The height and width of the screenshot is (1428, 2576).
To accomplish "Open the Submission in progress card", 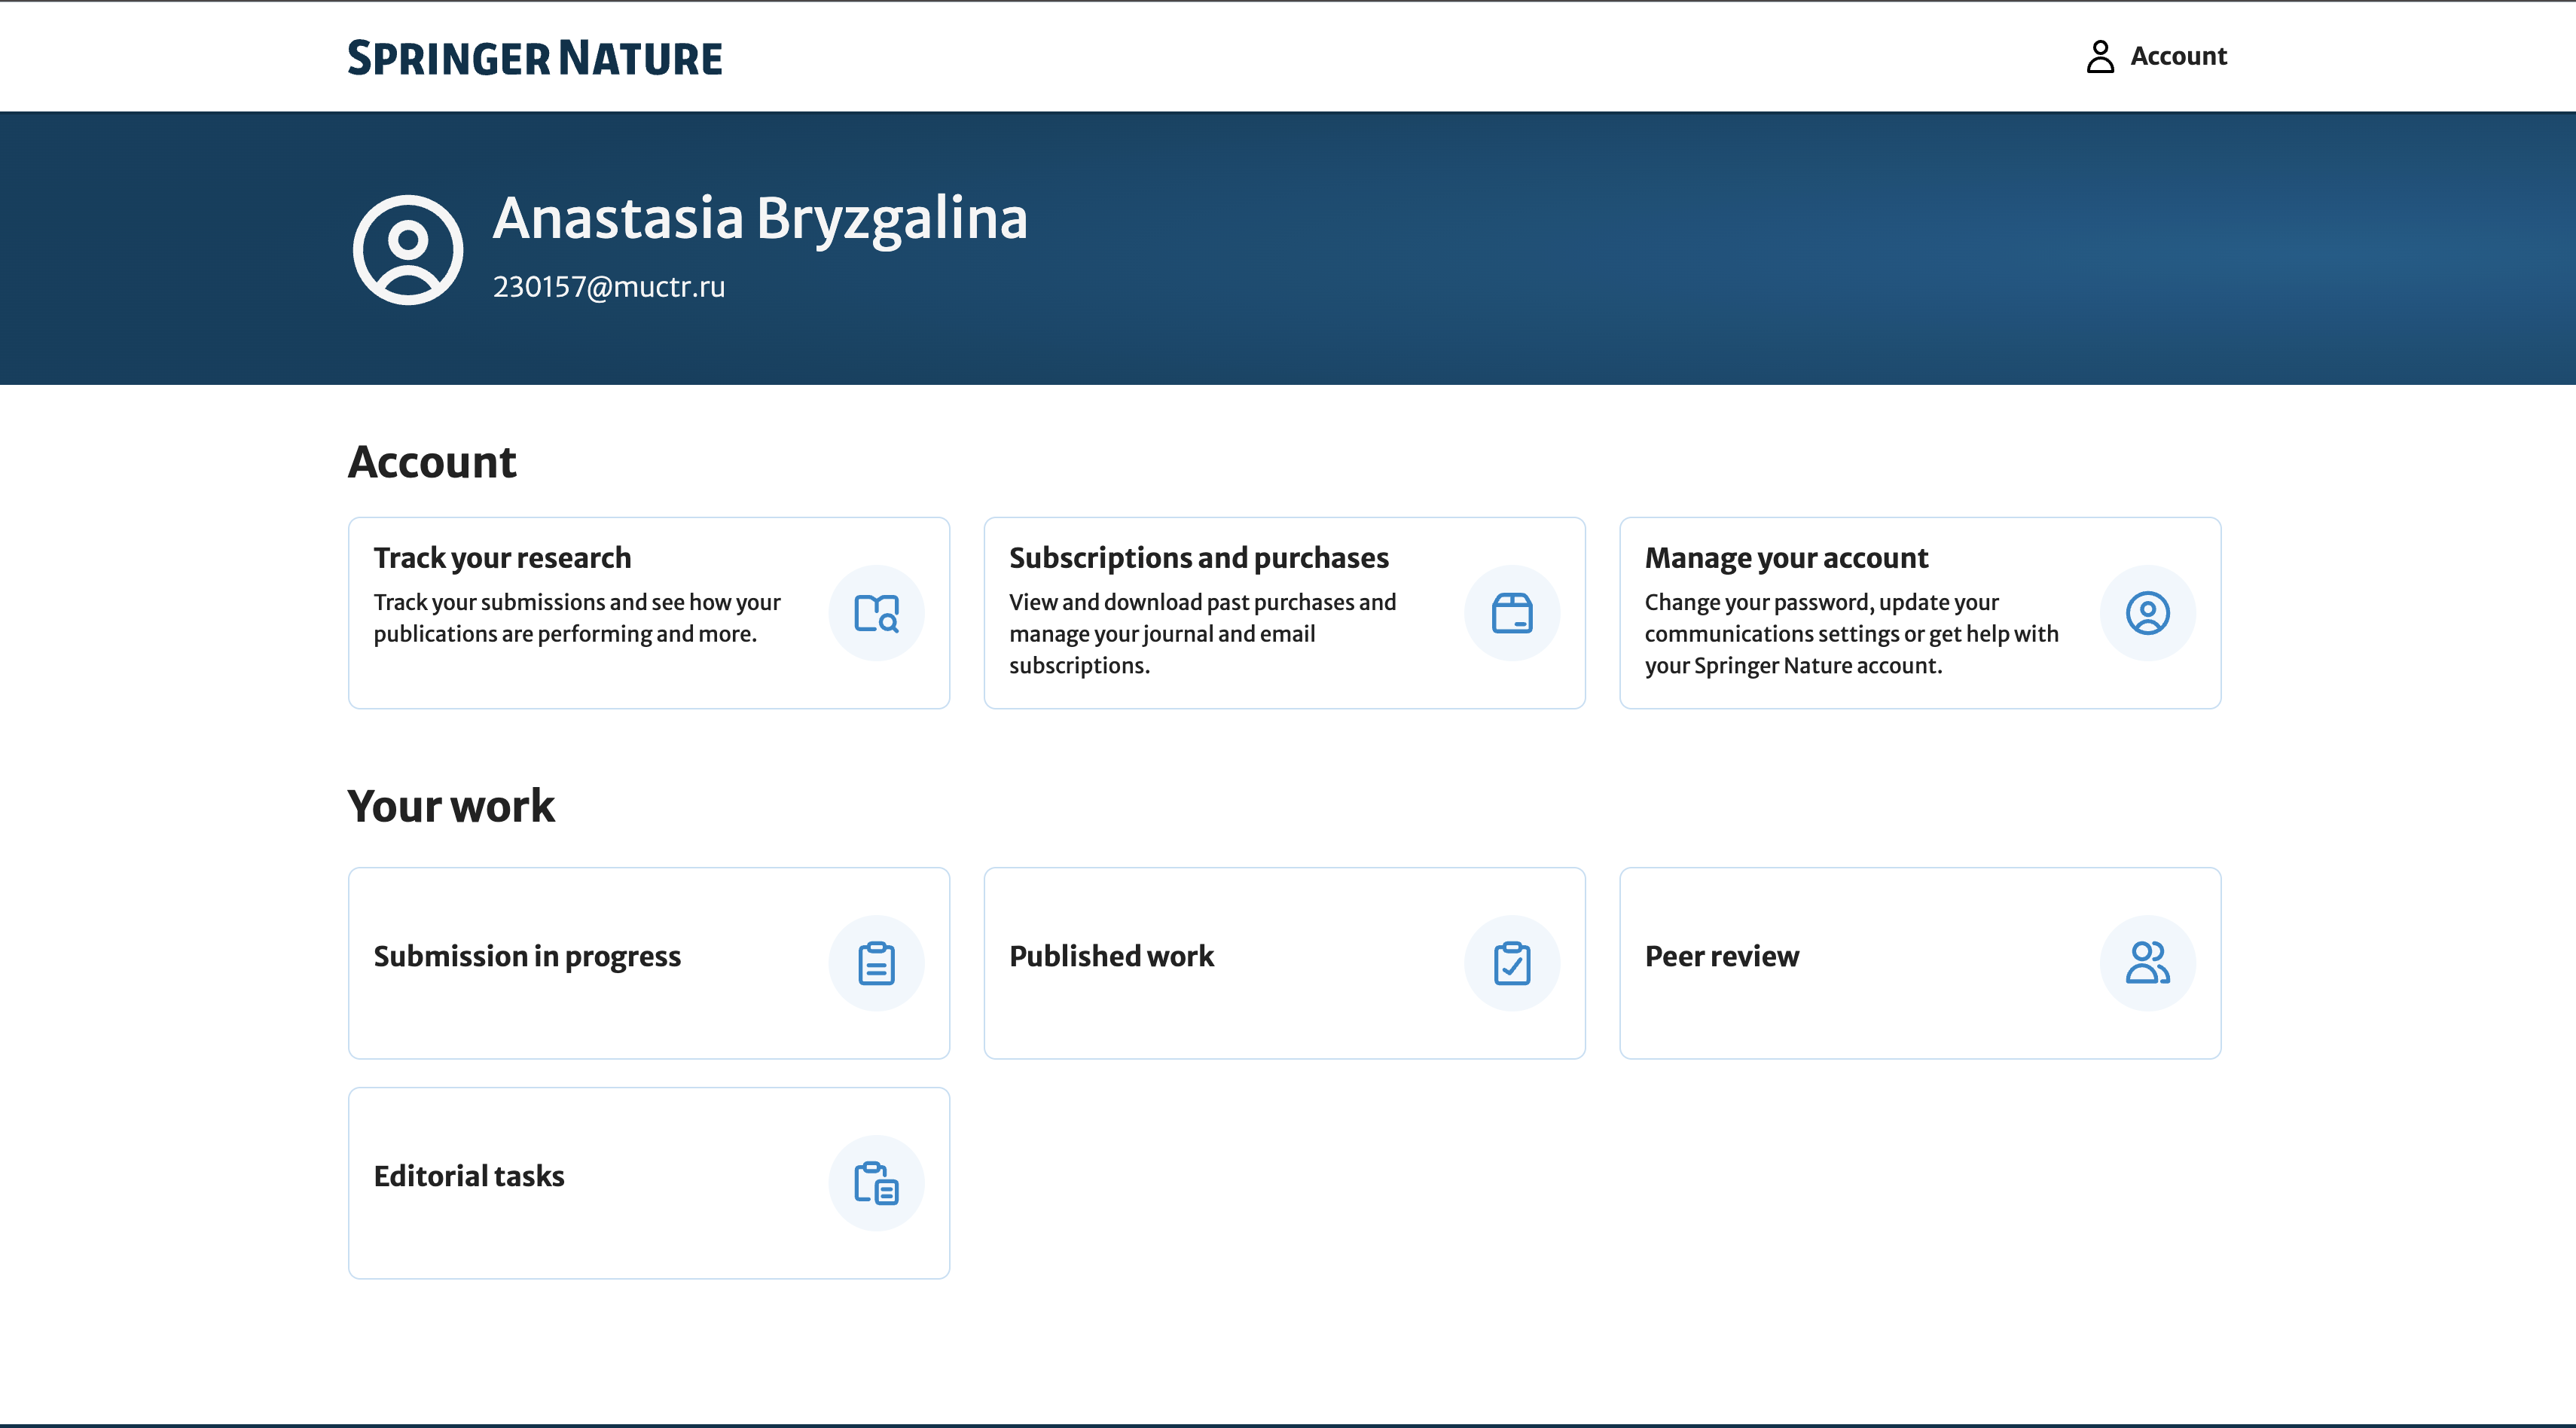I will [x=648, y=961].
